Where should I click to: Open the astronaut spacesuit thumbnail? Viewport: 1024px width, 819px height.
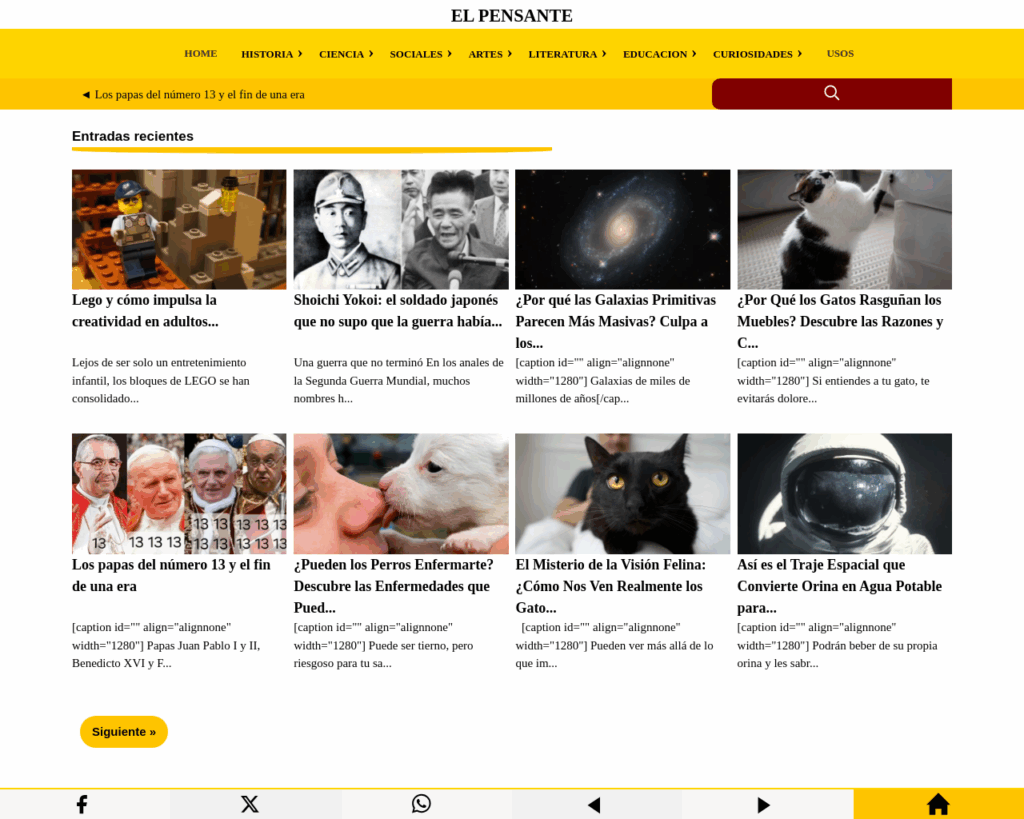click(844, 494)
